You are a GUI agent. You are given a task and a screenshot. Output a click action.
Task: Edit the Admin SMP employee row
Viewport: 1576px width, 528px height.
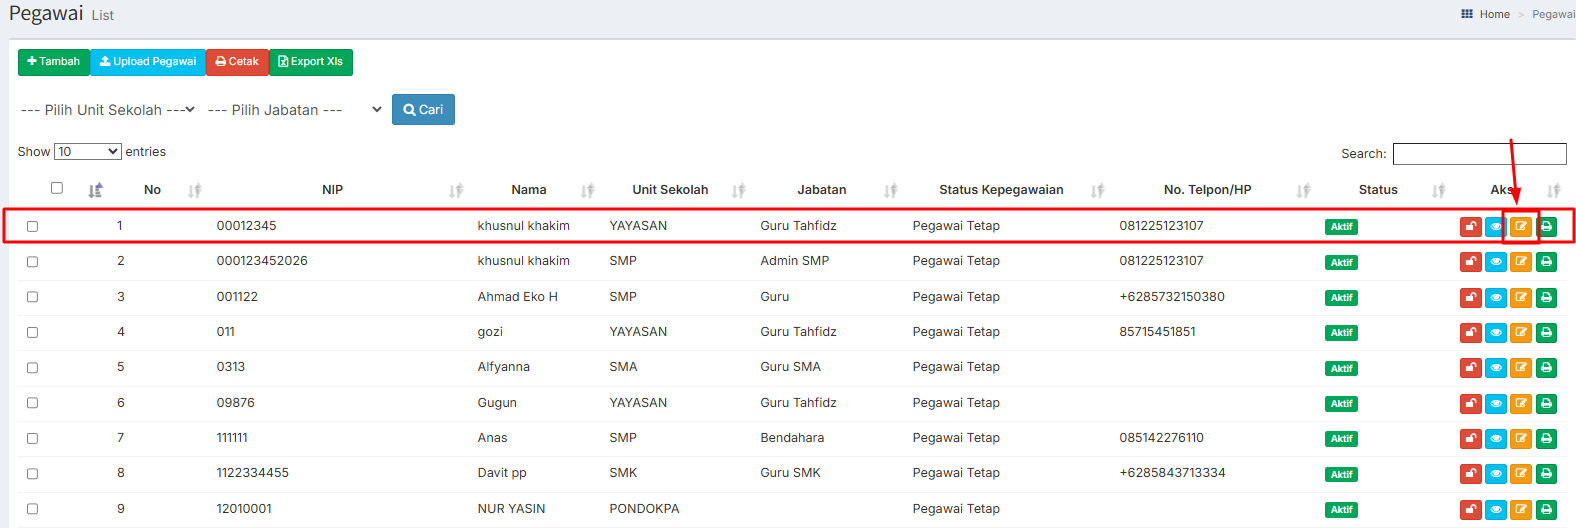click(x=1521, y=262)
